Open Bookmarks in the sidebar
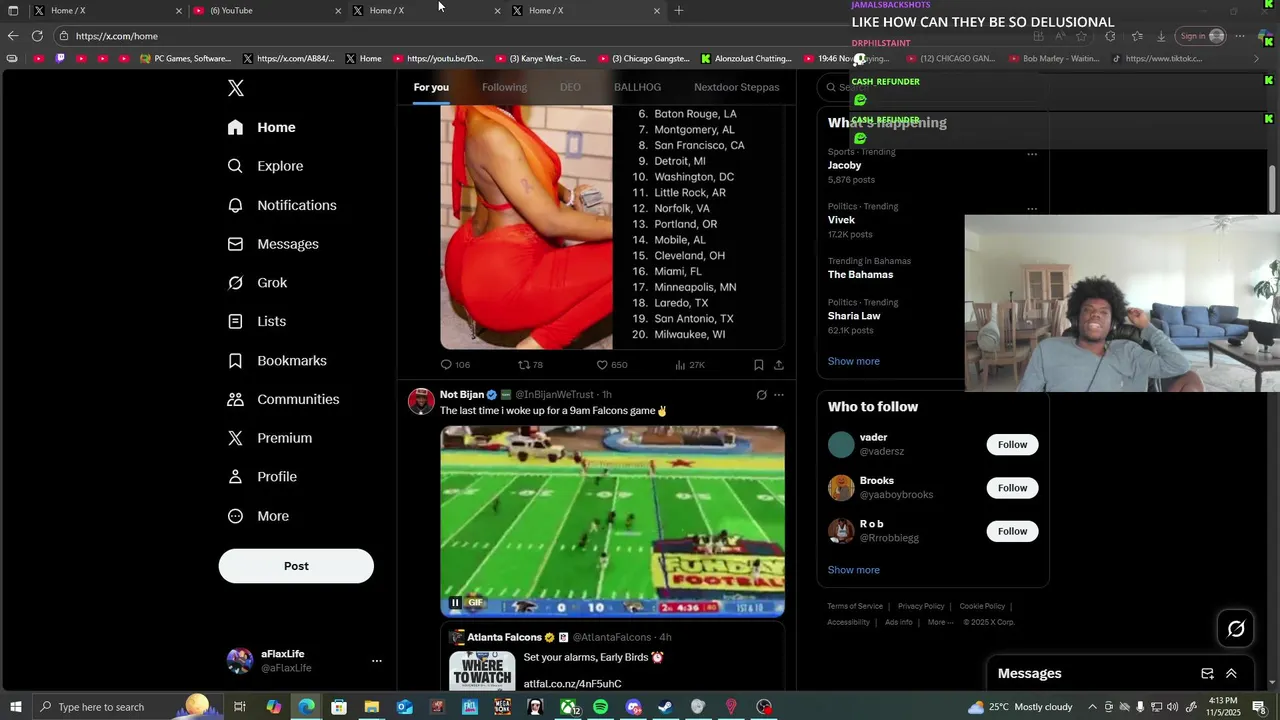This screenshot has height=720, width=1280. [277, 360]
